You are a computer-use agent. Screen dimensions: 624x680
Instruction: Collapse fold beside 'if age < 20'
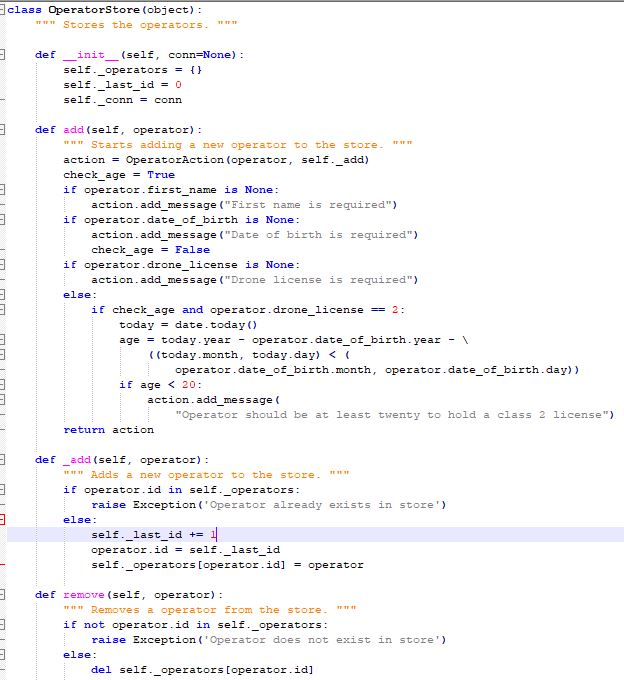(x=2, y=385)
